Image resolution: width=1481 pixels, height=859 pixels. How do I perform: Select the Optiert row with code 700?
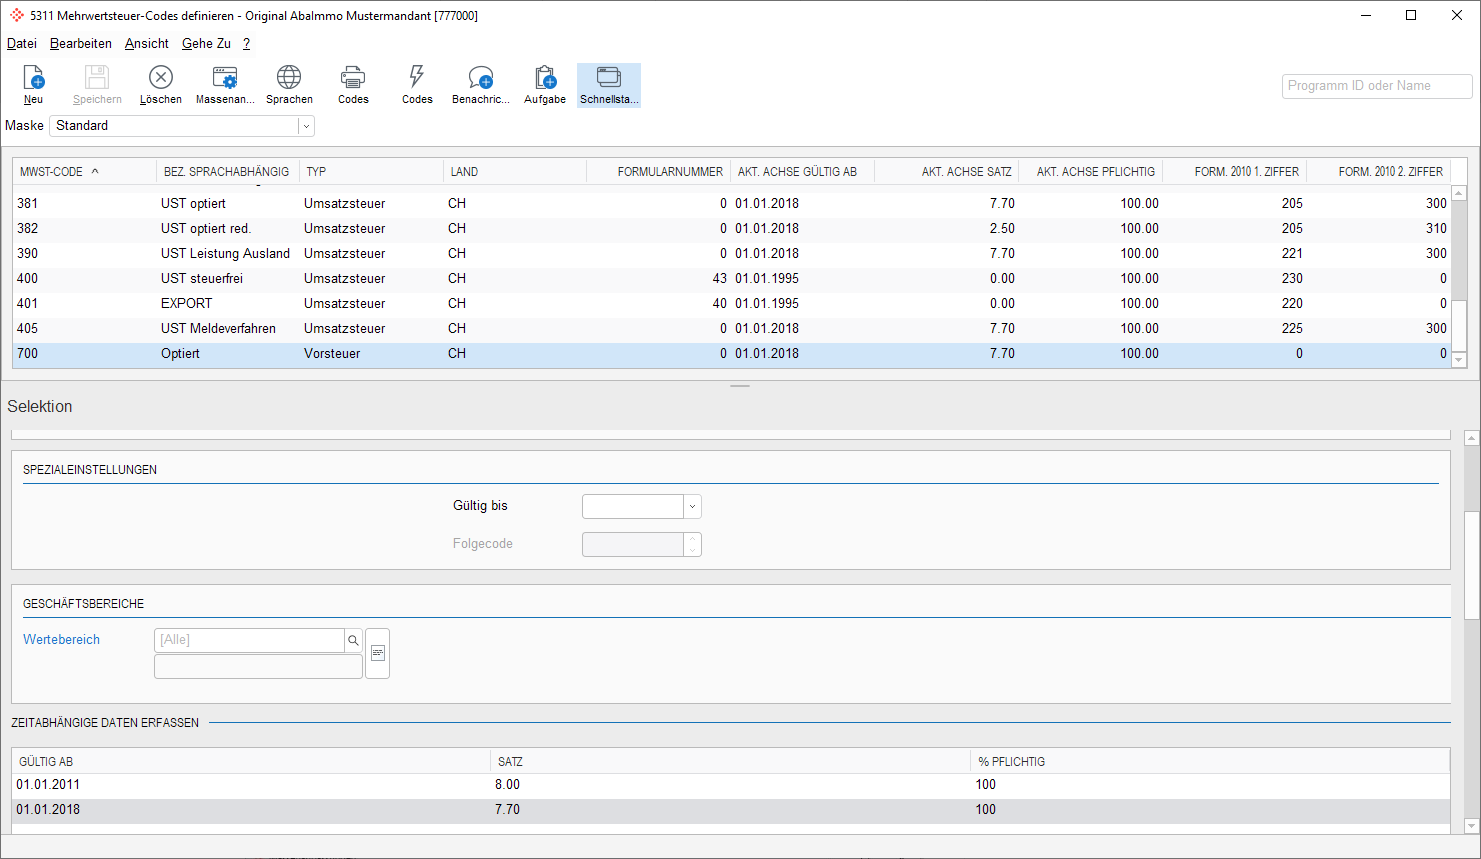click(731, 353)
